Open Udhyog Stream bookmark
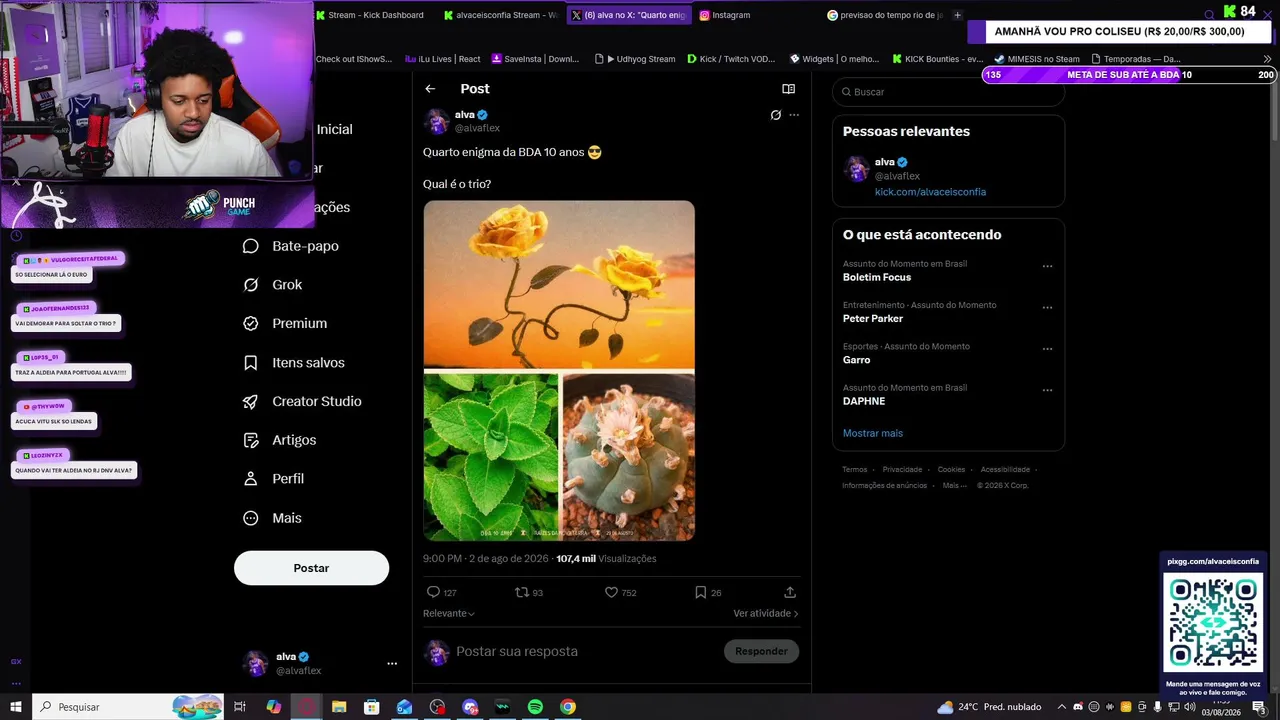The image size is (1280, 720). [635, 59]
